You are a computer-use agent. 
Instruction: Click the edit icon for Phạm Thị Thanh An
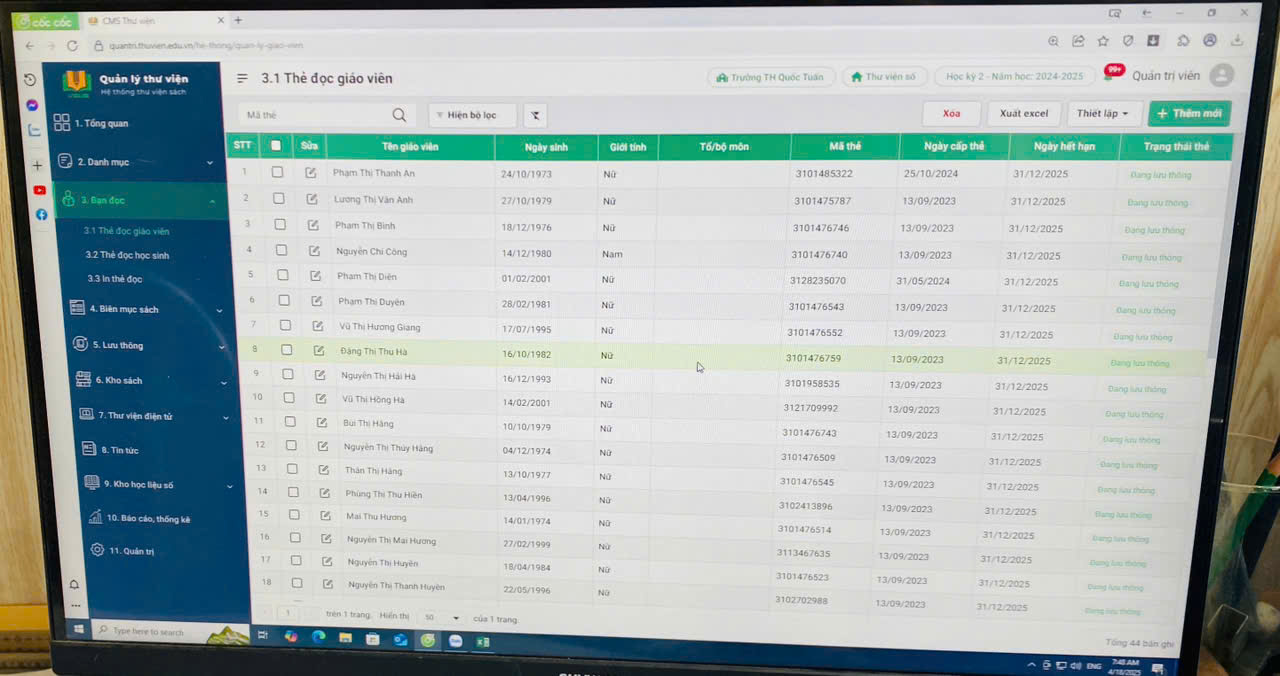pyautogui.click(x=311, y=173)
